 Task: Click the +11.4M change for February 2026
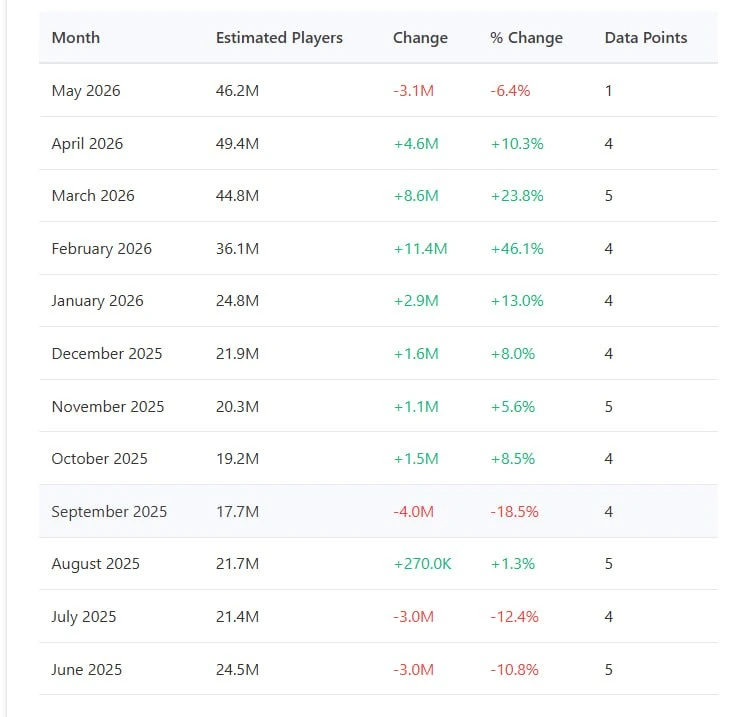420,249
